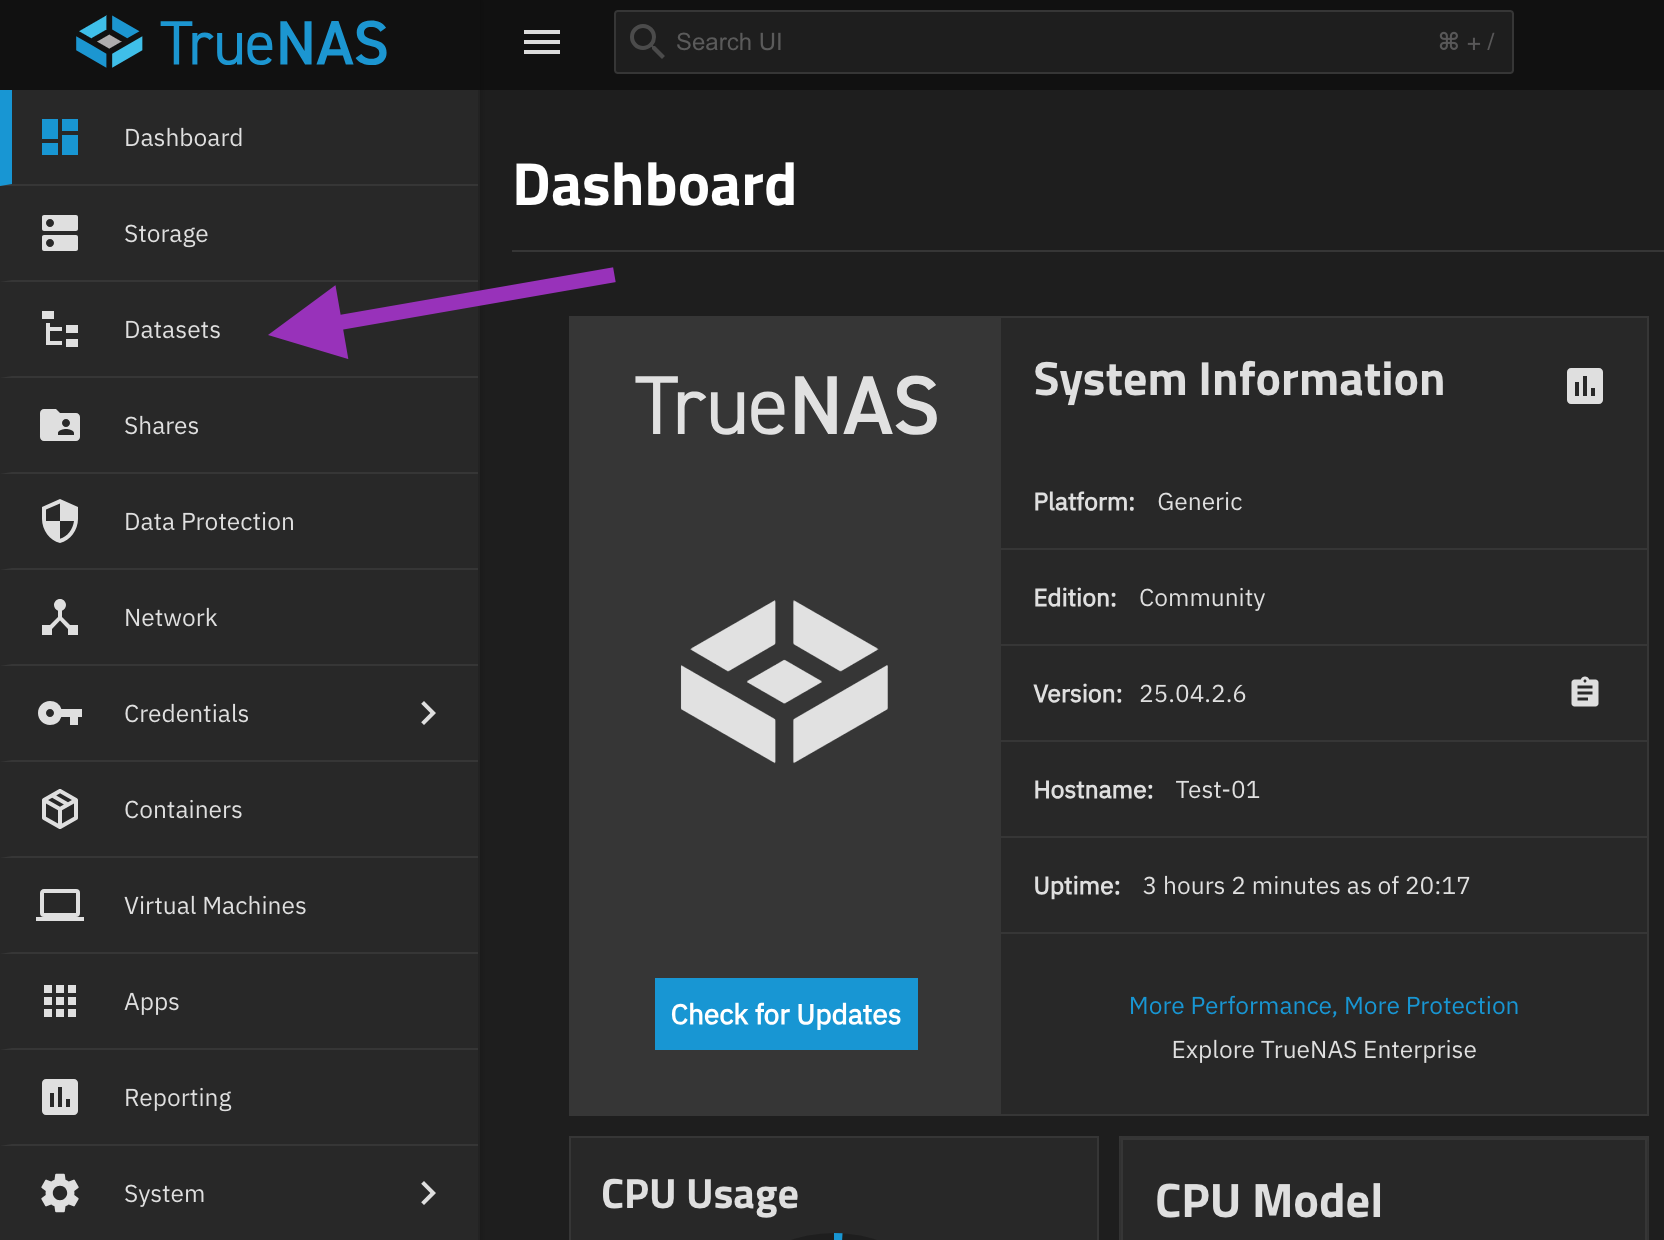The height and width of the screenshot is (1240, 1664).
Task: Copy version using the clipboard icon
Action: click(x=1585, y=691)
